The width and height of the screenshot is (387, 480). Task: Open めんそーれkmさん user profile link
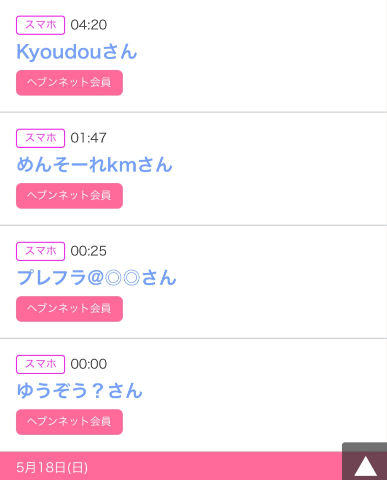point(94,165)
